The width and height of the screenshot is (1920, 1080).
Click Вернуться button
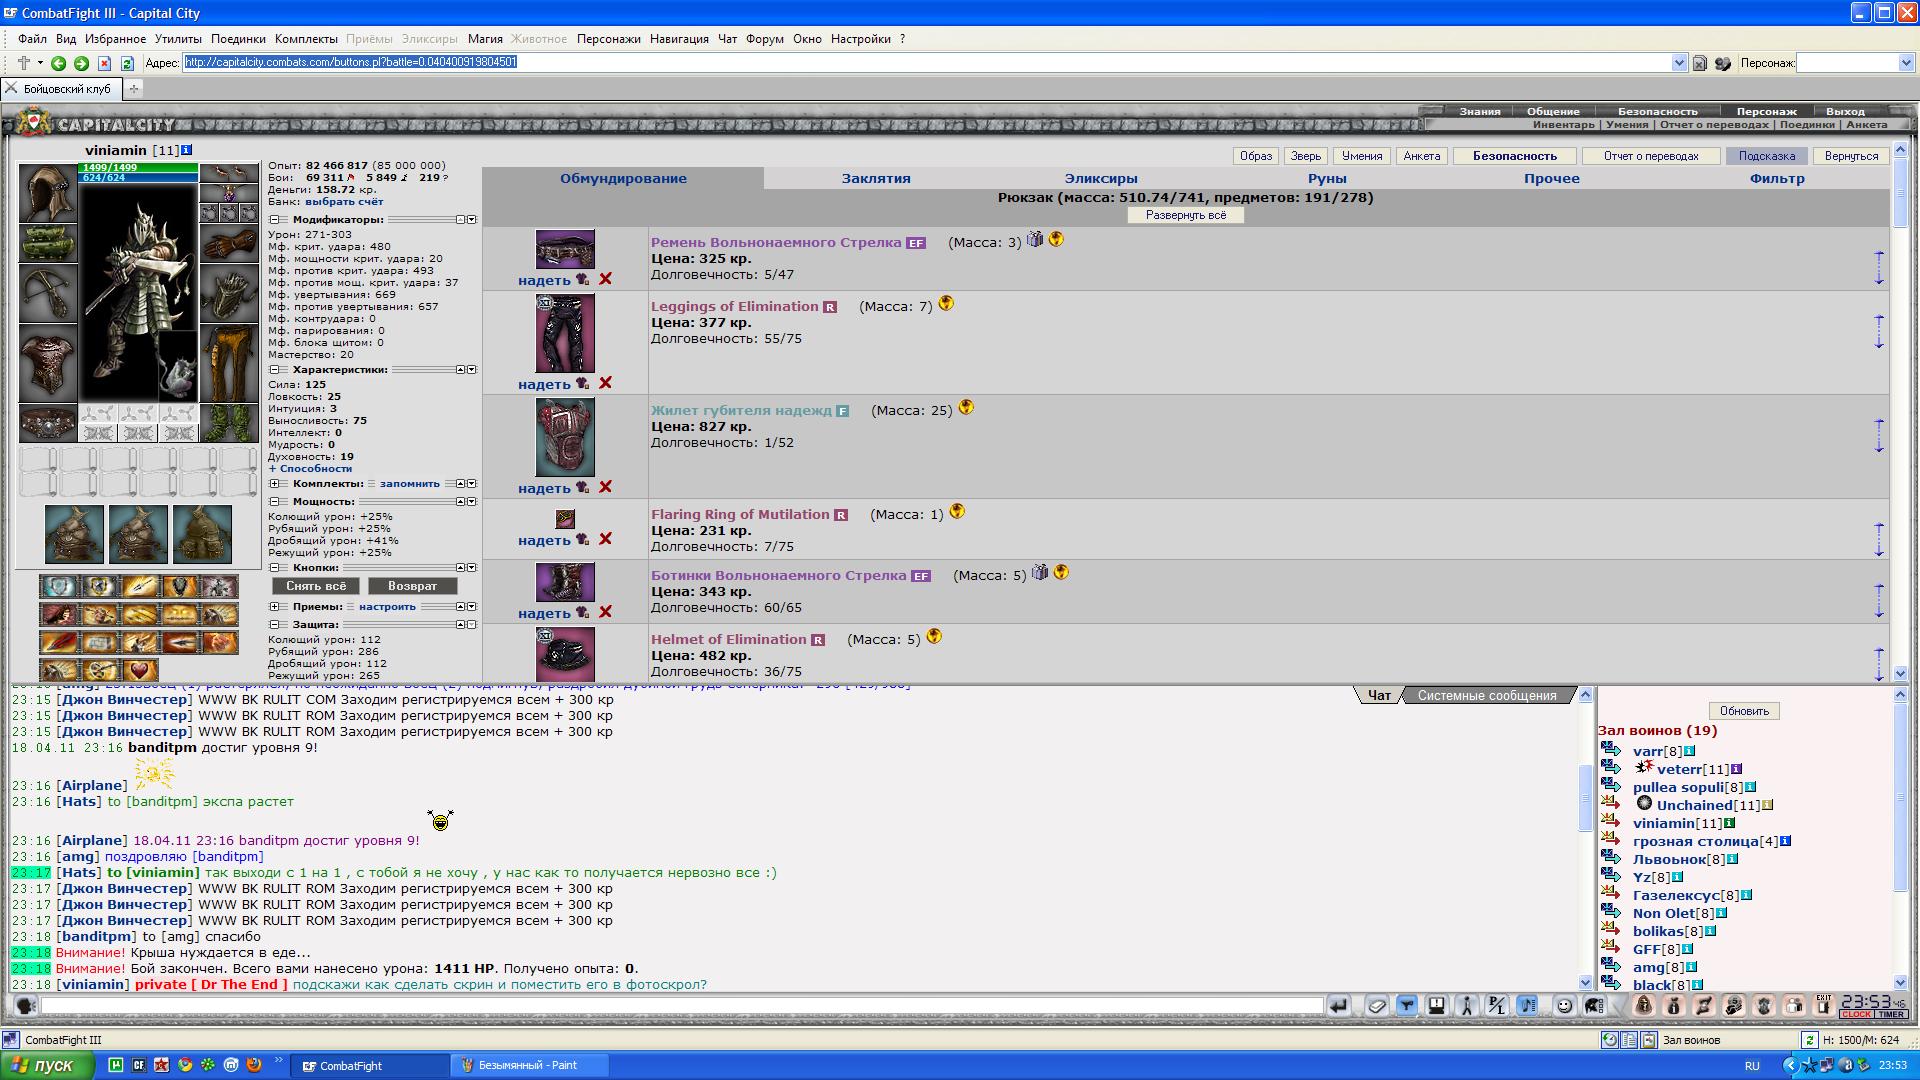tap(1851, 156)
